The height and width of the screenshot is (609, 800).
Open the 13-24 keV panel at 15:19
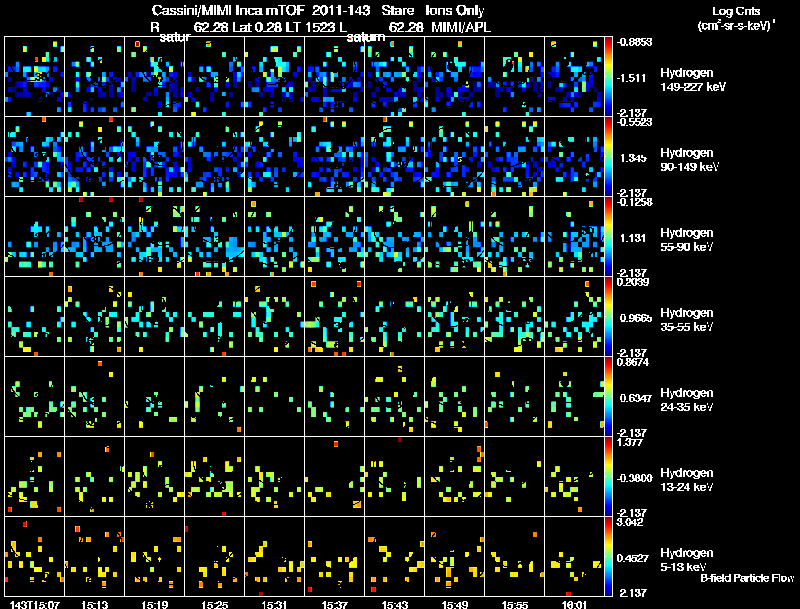click(155, 477)
